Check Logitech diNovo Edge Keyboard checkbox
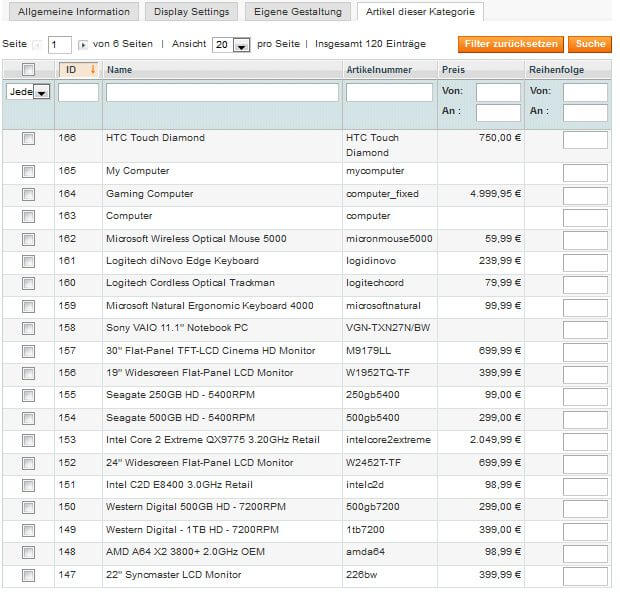 click(x=28, y=261)
